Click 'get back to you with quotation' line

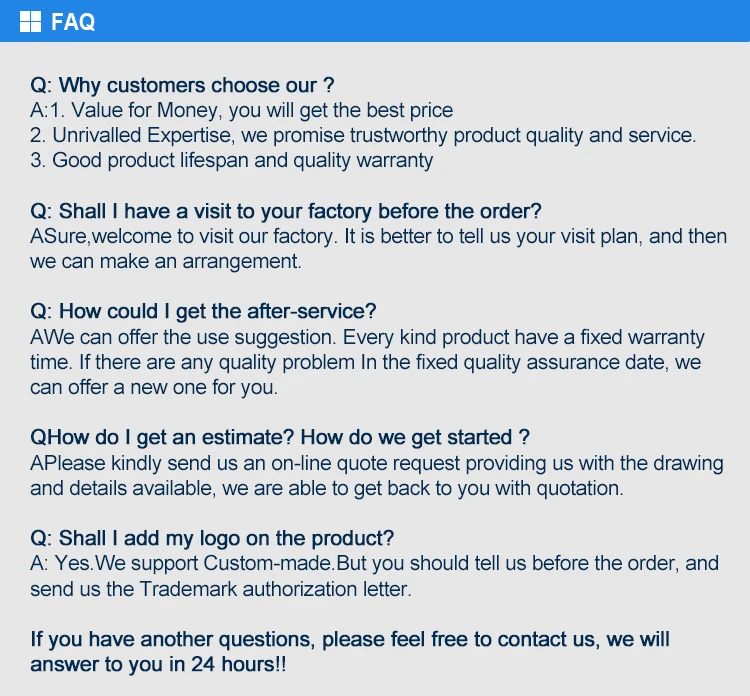tap(327, 488)
